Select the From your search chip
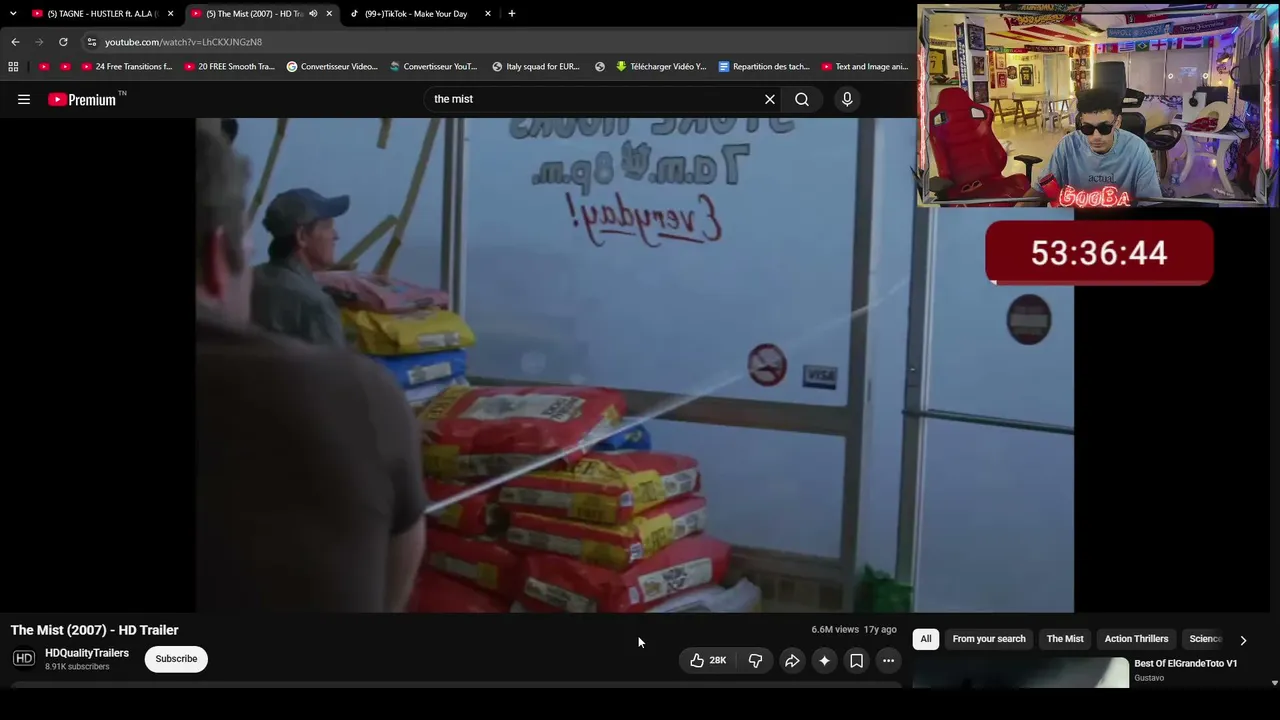1280x720 pixels. point(989,639)
